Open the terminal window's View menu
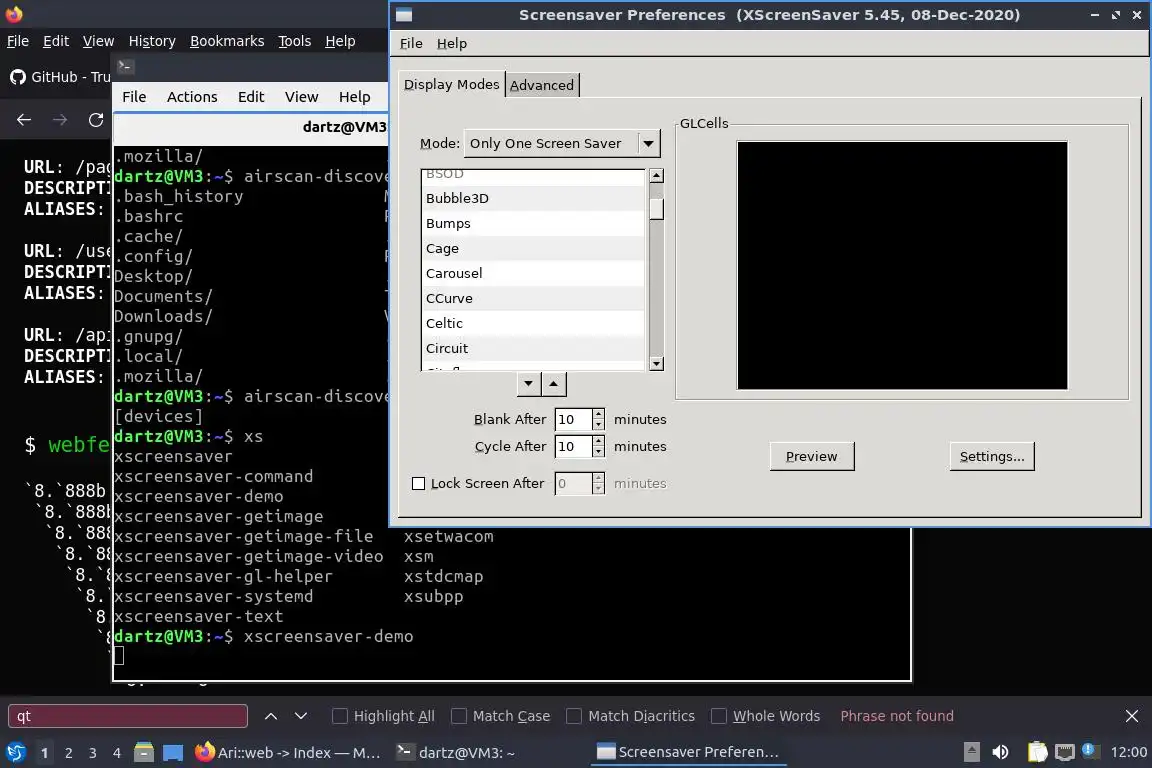This screenshot has height=768, width=1152. 301,97
